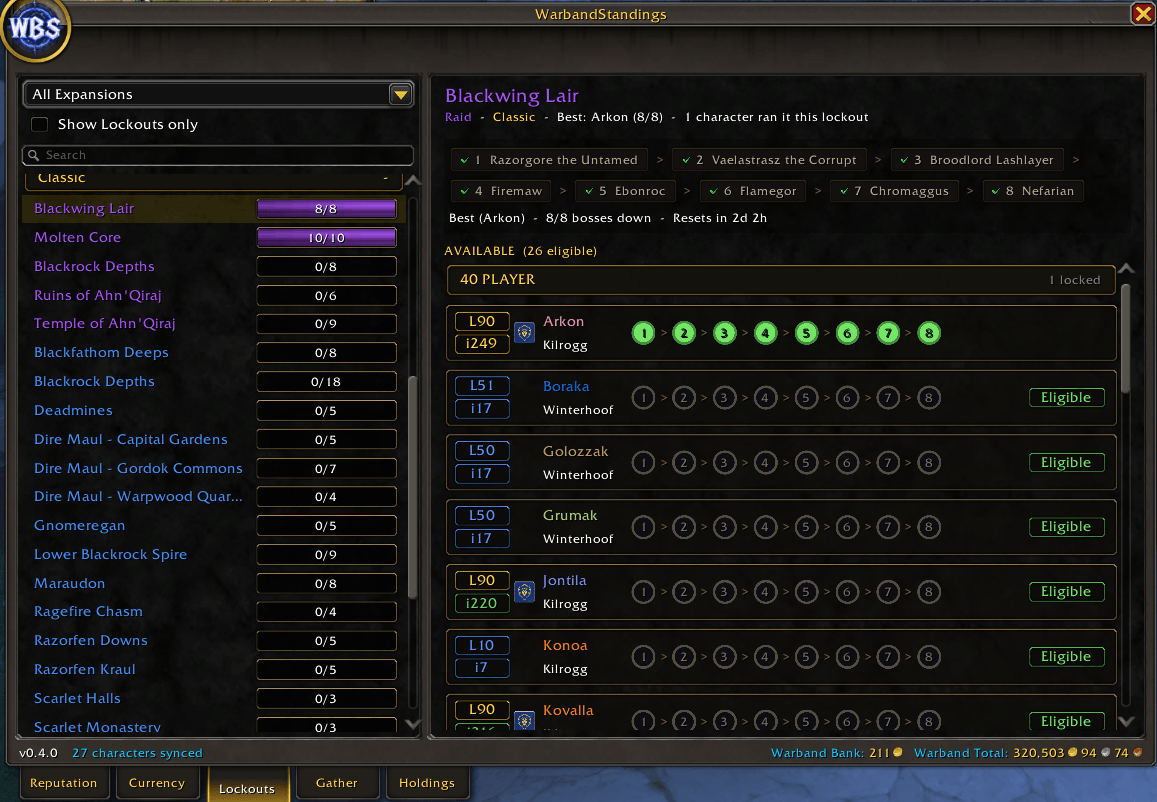
Task: Click Molten Core 10/10 progress bar
Action: point(326,238)
